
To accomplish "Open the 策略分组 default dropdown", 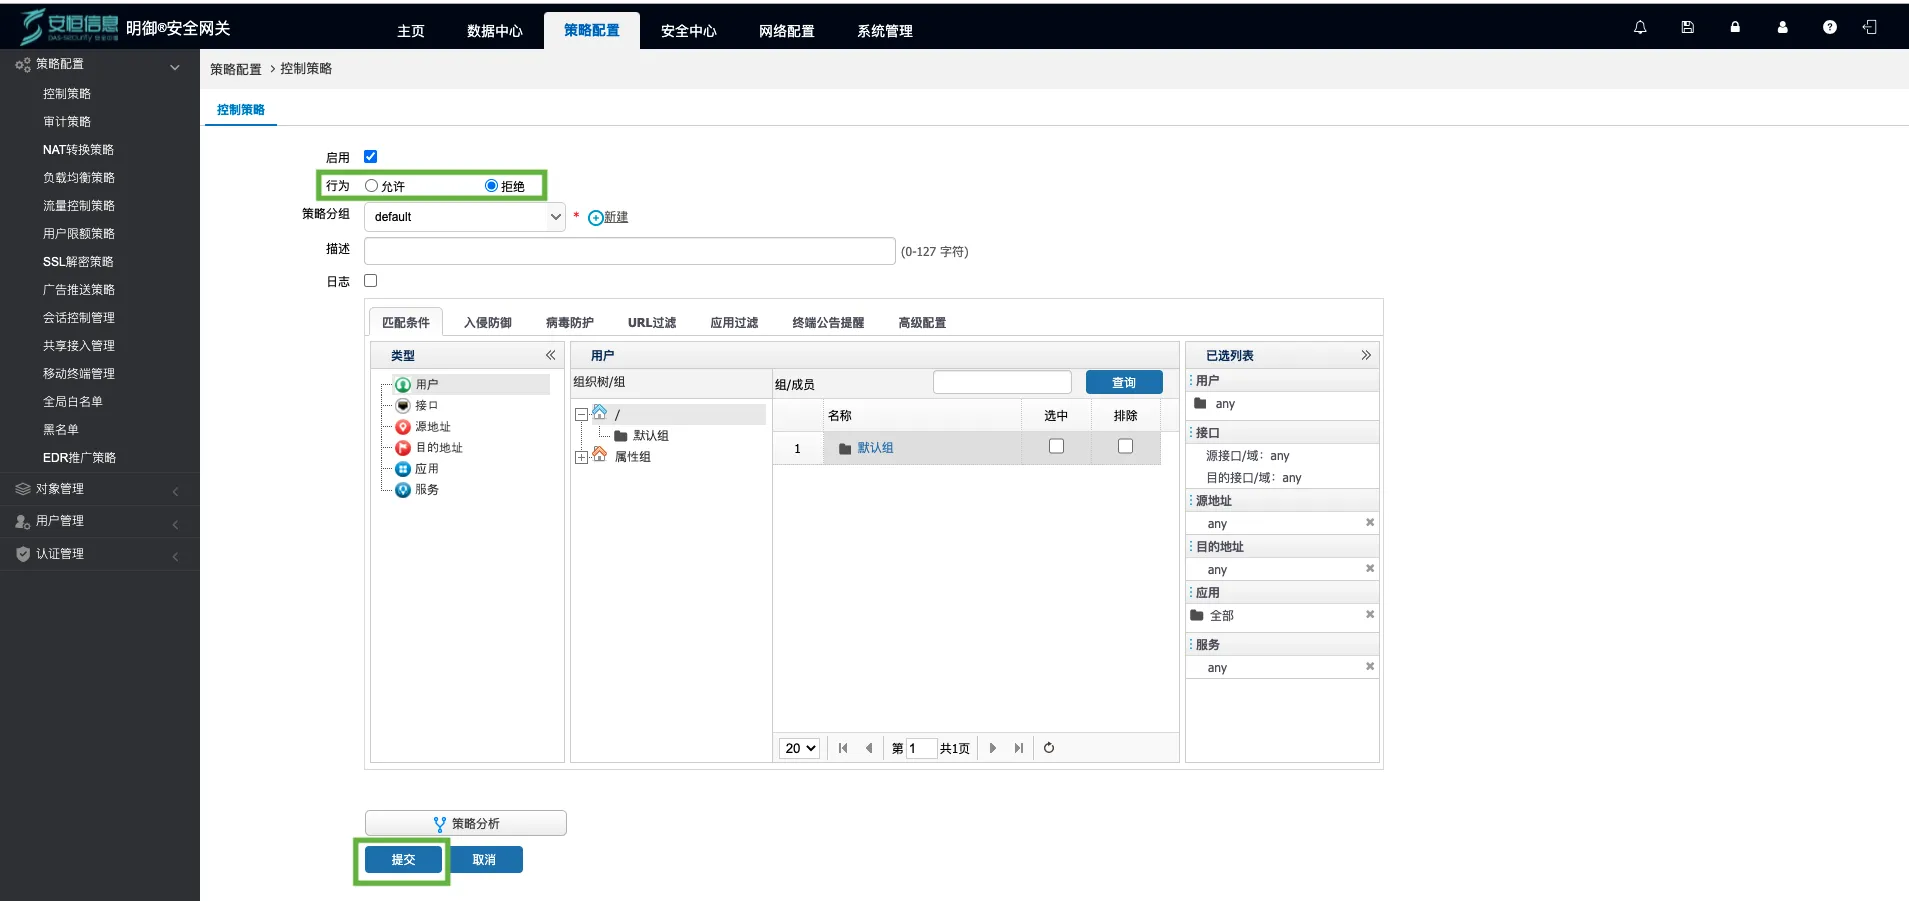I will tap(465, 217).
